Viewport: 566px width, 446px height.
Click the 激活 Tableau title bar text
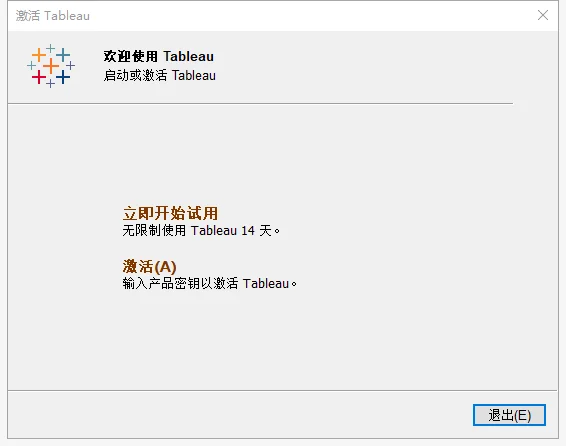(53, 16)
